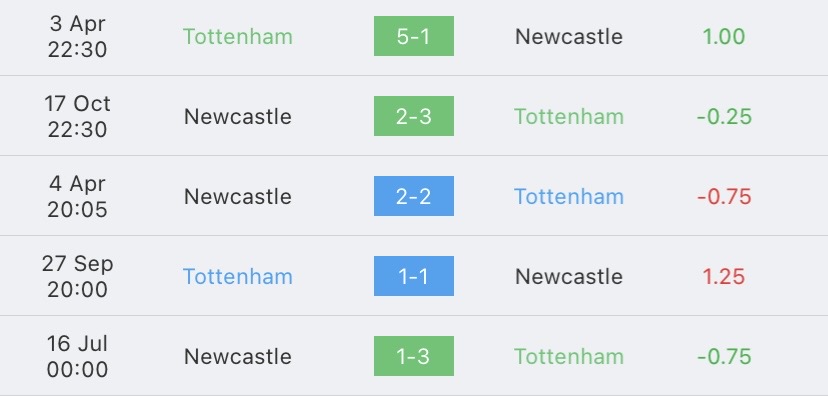Open Newcastle in the 27 Sep match
This screenshot has width=828, height=396.
click(x=569, y=277)
